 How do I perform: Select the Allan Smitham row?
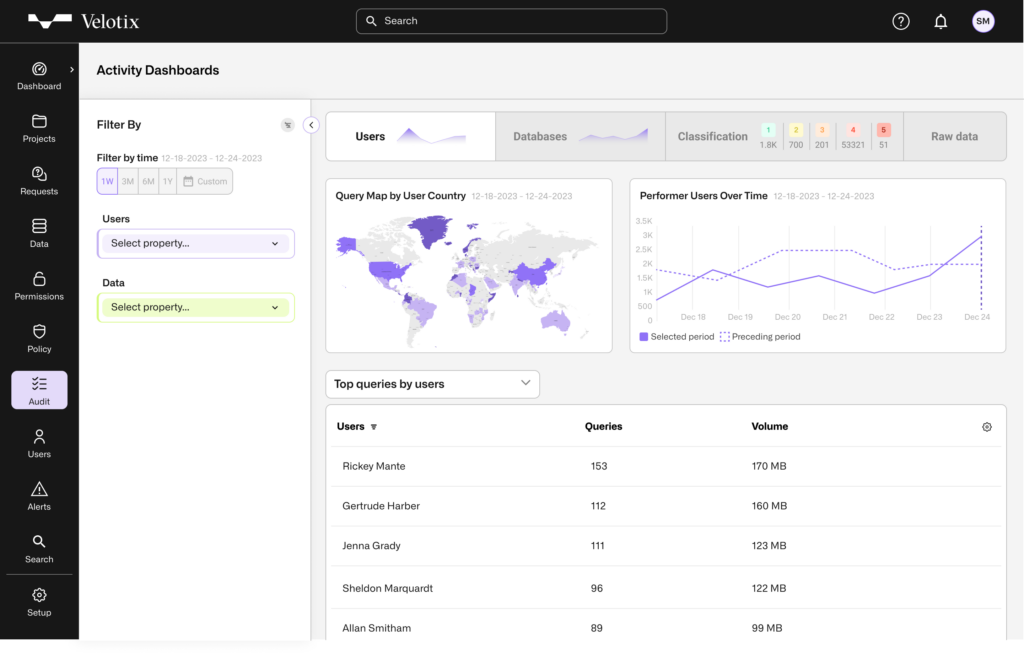[x=665, y=625]
